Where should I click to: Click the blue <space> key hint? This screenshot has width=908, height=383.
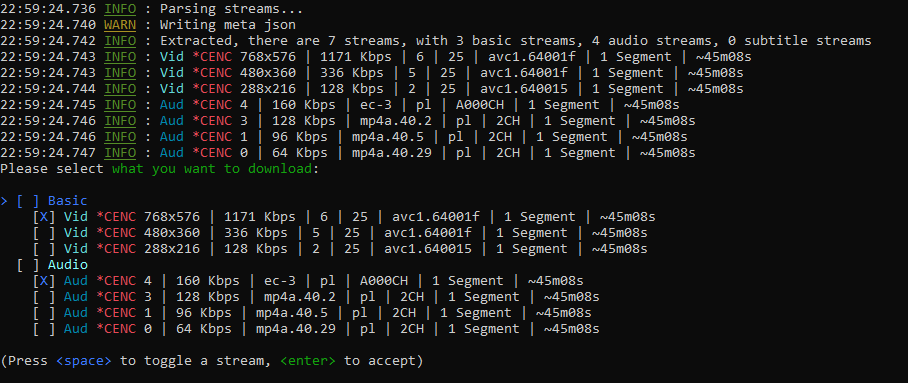pyautogui.click(x=84, y=361)
